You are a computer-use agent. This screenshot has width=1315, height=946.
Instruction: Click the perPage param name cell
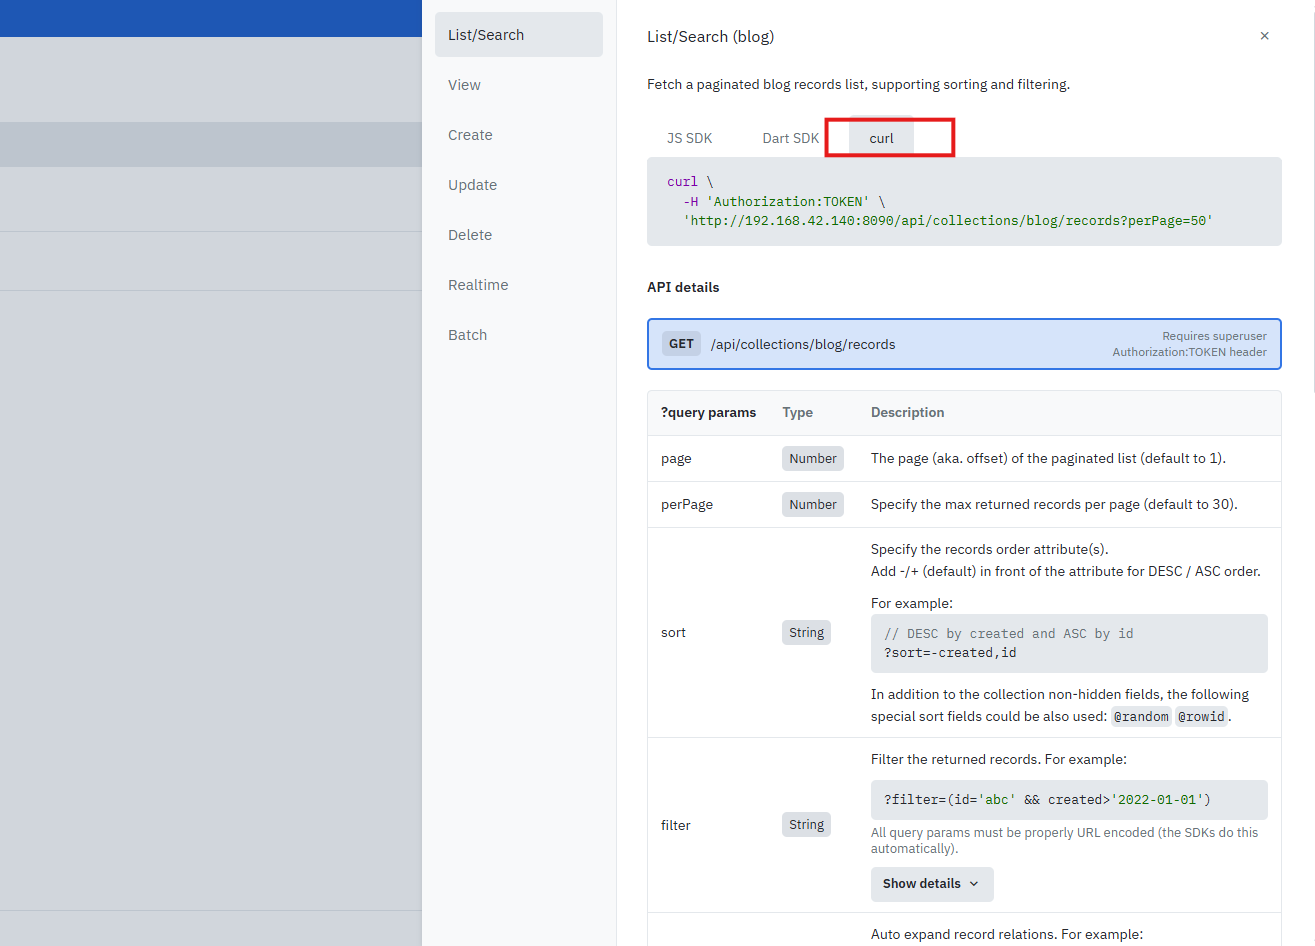tap(687, 505)
